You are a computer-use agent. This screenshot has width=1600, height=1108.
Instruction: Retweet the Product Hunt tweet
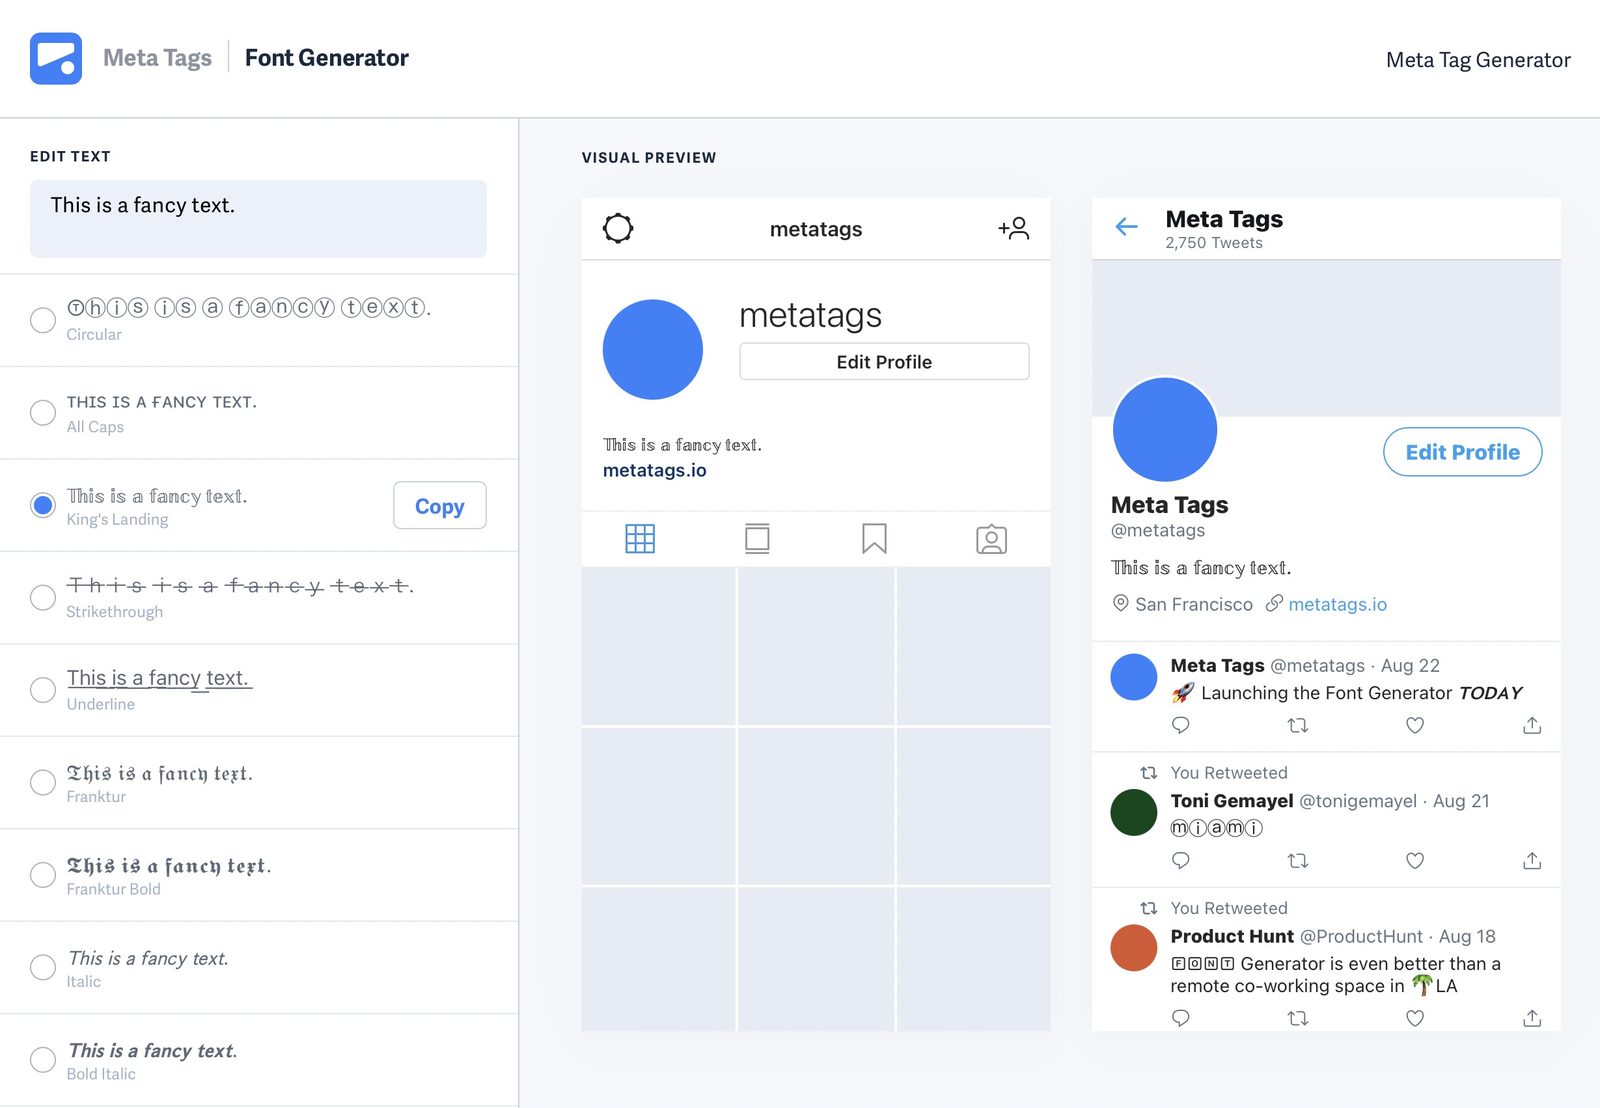1298,1018
